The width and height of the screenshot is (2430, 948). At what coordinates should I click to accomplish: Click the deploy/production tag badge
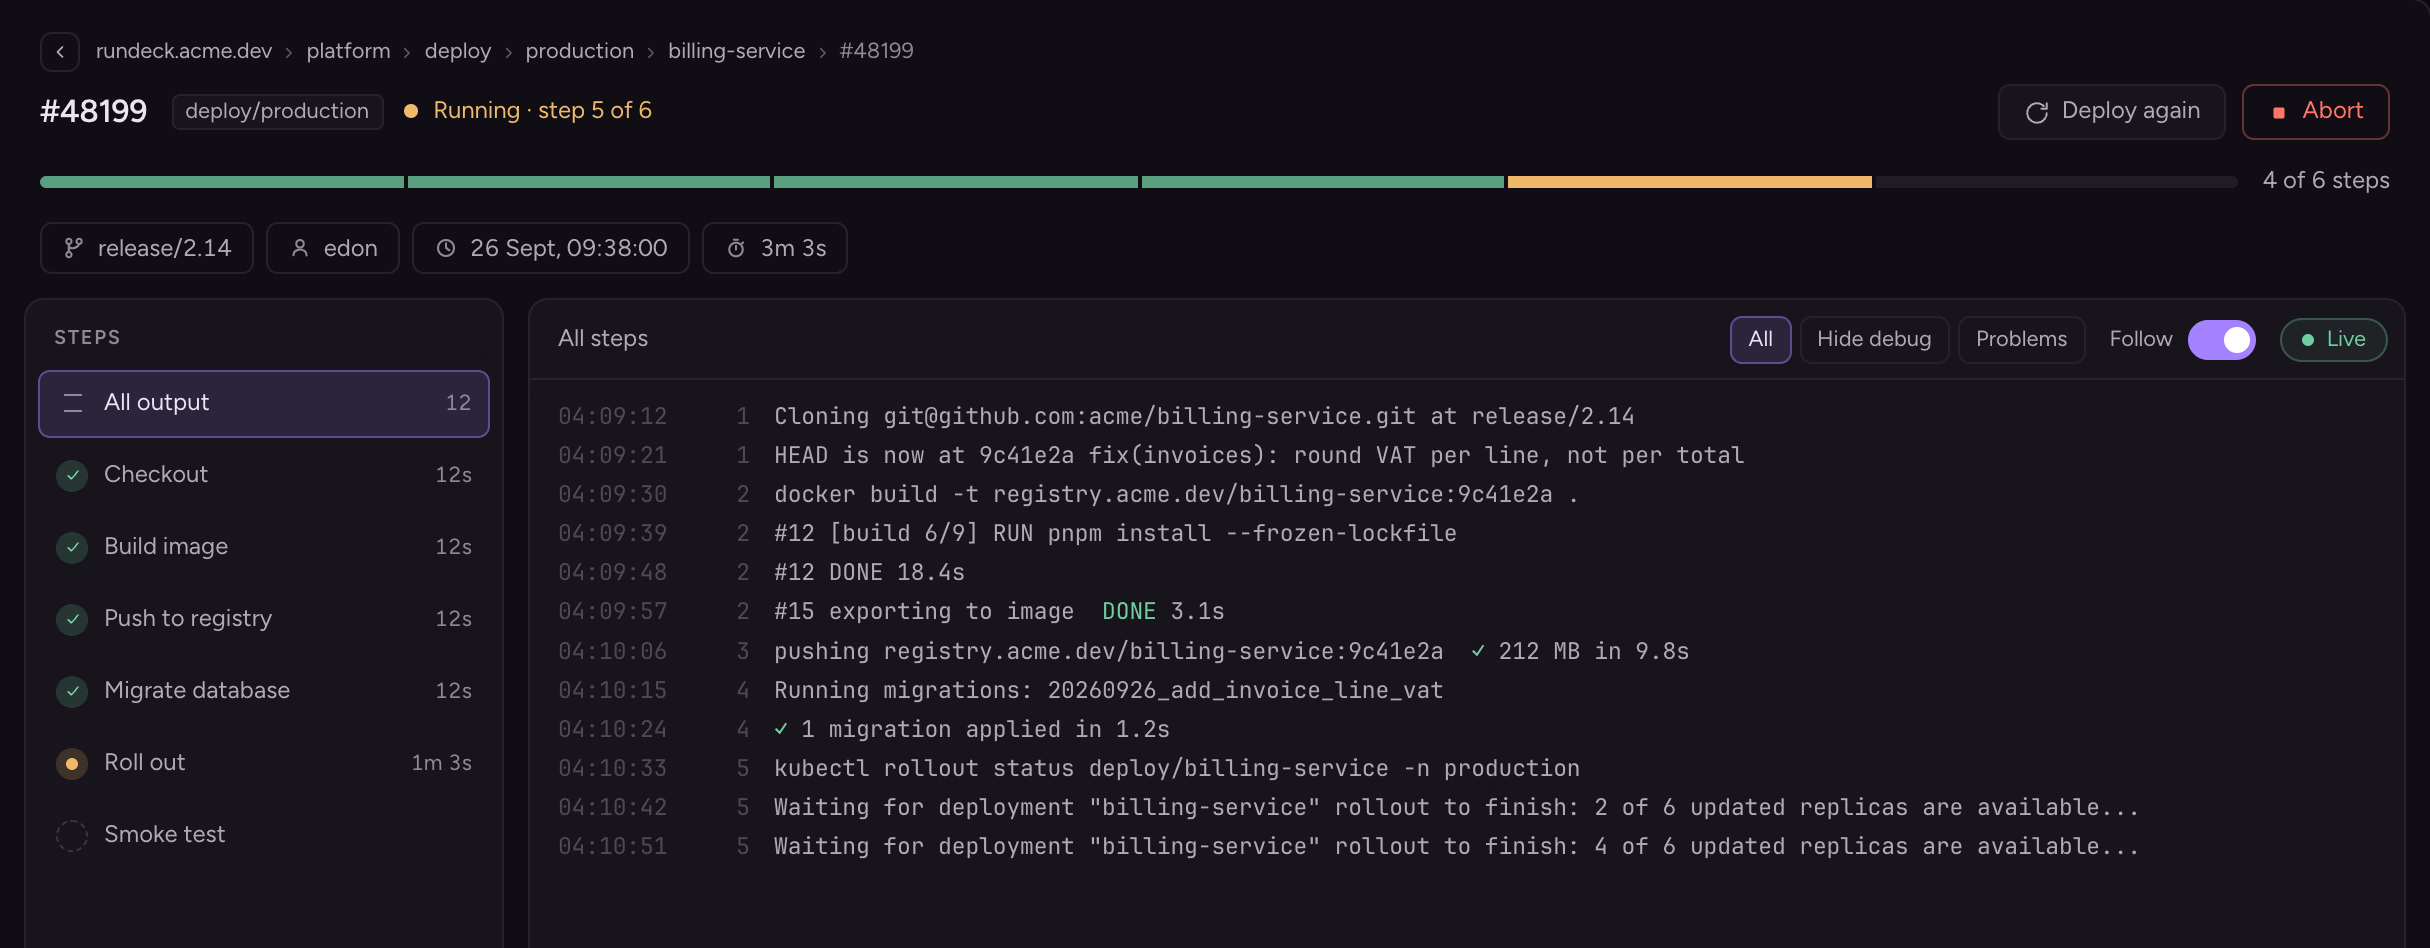tap(277, 111)
